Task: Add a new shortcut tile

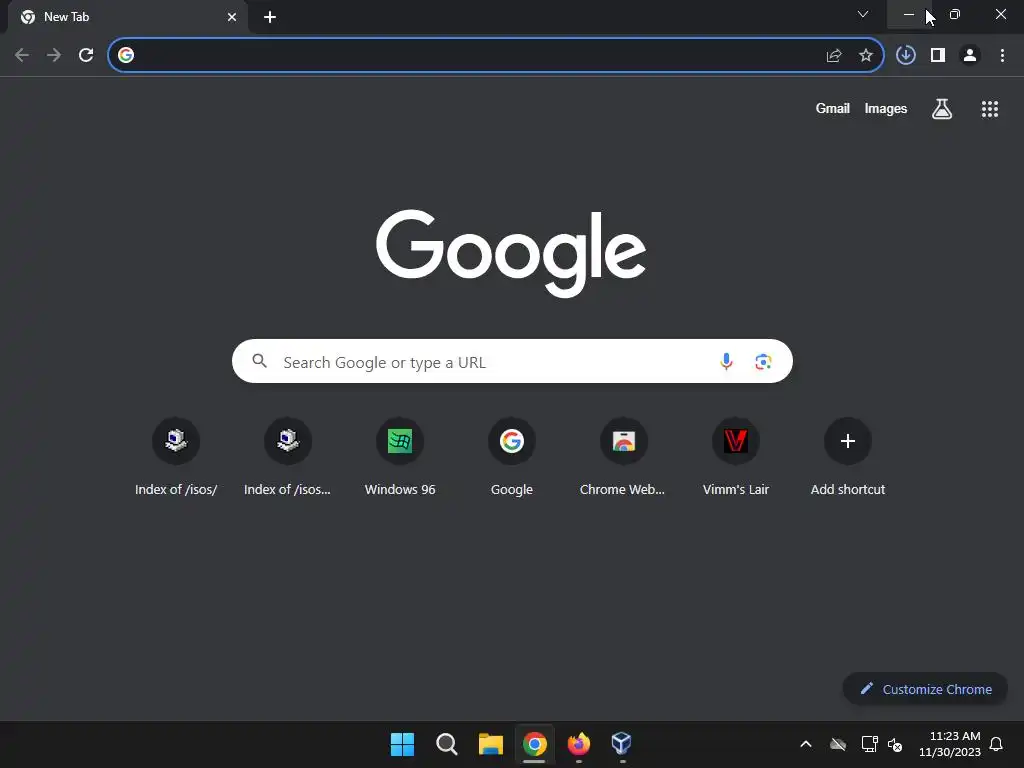Action: click(848, 458)
